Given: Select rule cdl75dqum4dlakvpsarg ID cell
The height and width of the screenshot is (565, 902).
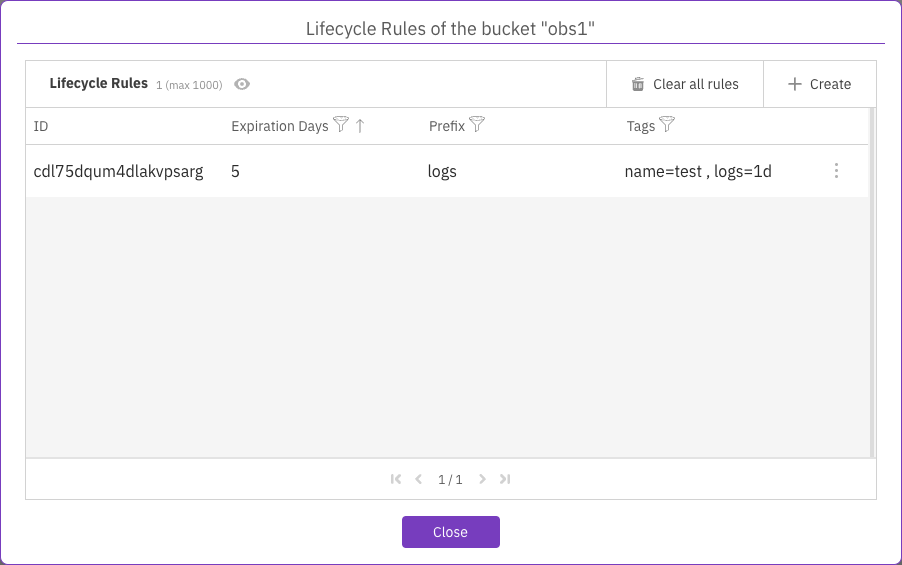Looking at the screenshot, I should coord(118,171).
